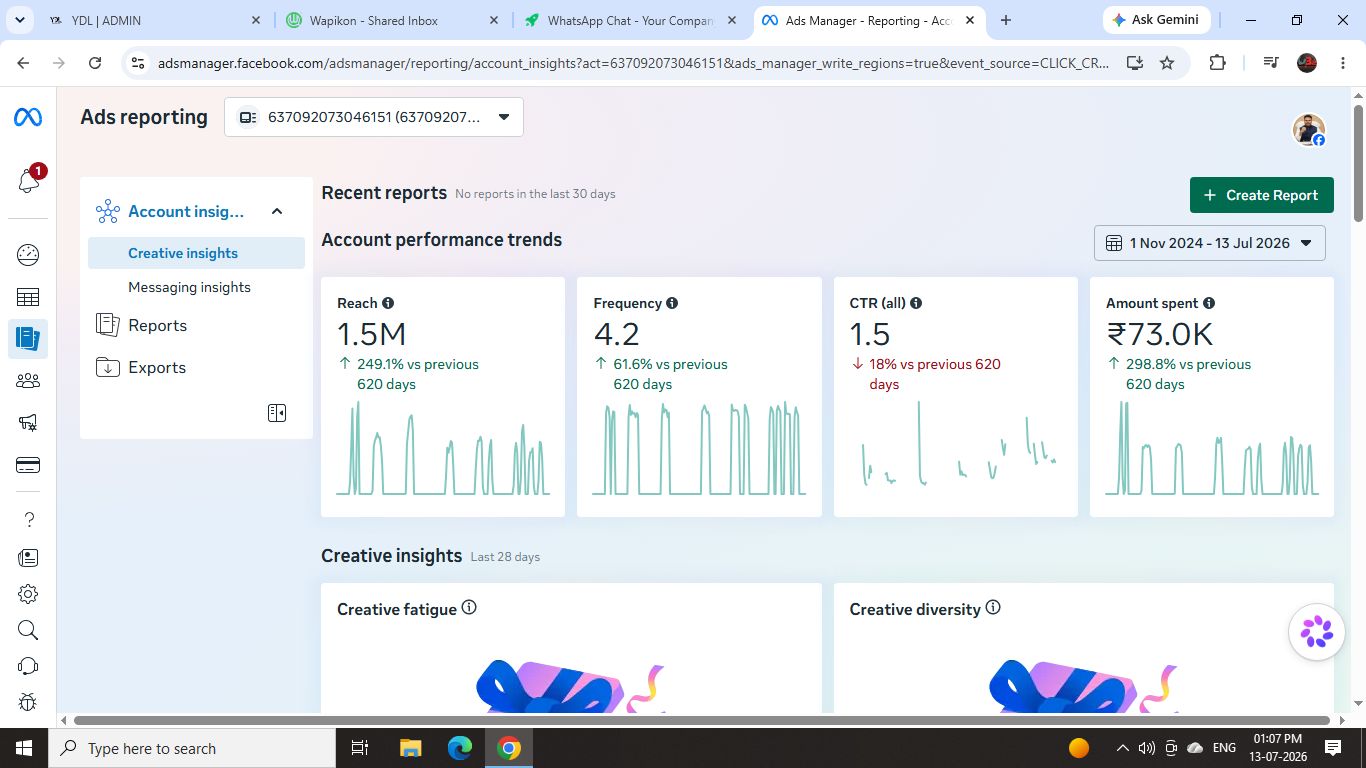Click the 1.5M reach value
Screen dimensions: 1366x768
(x=372, y=334)
